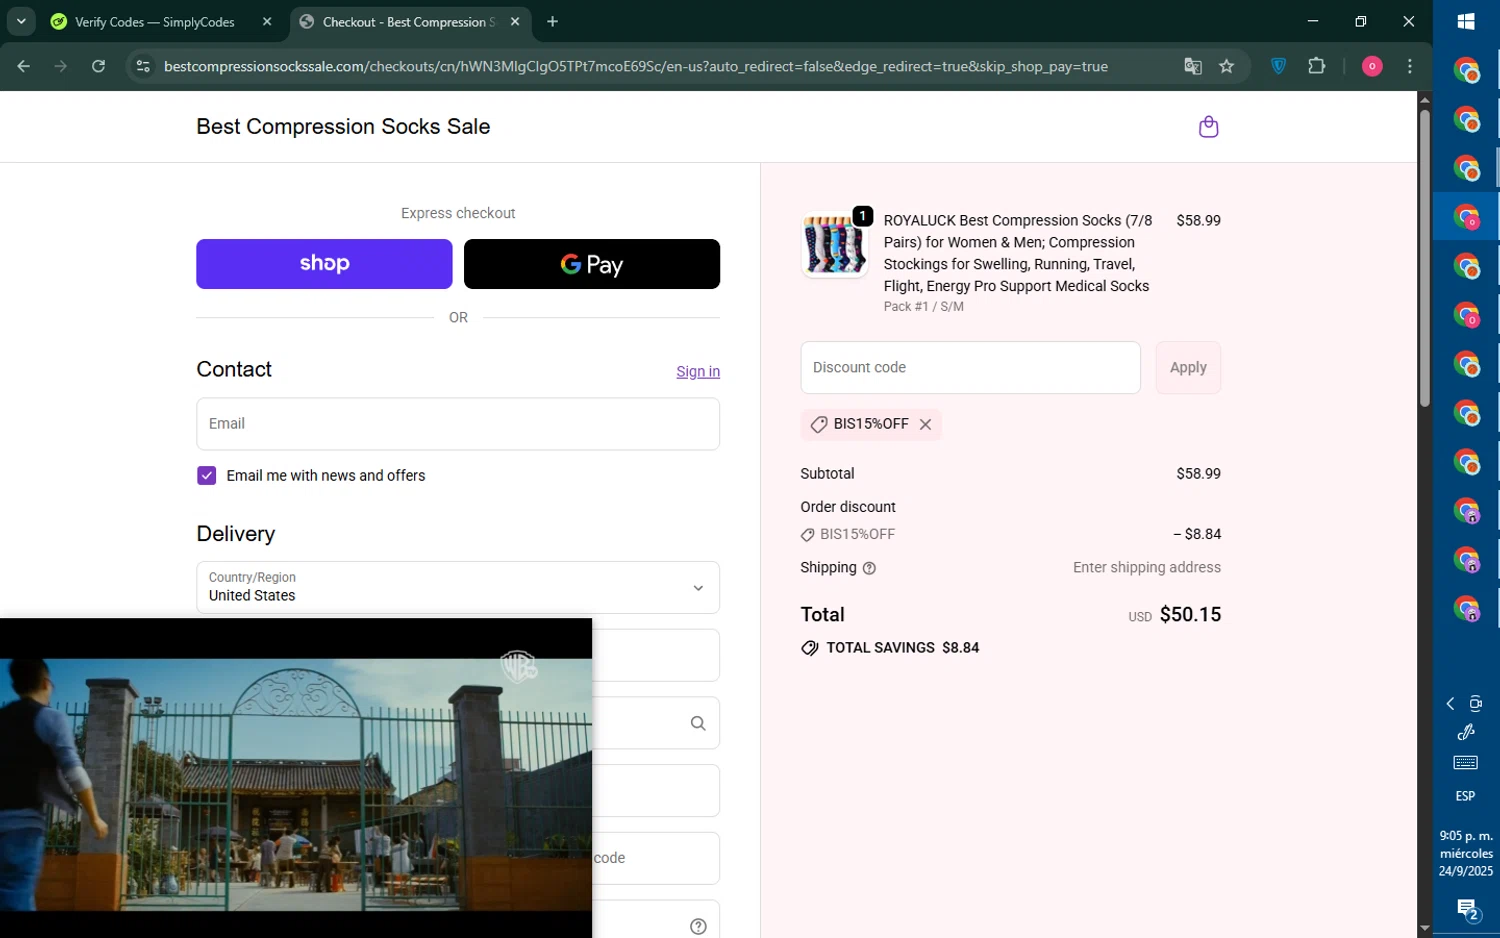This screenshot has width=1500, height=938.
Task: Open the Chrome profile avatar
Action: pyautogui.click(x=1372, y=66)
